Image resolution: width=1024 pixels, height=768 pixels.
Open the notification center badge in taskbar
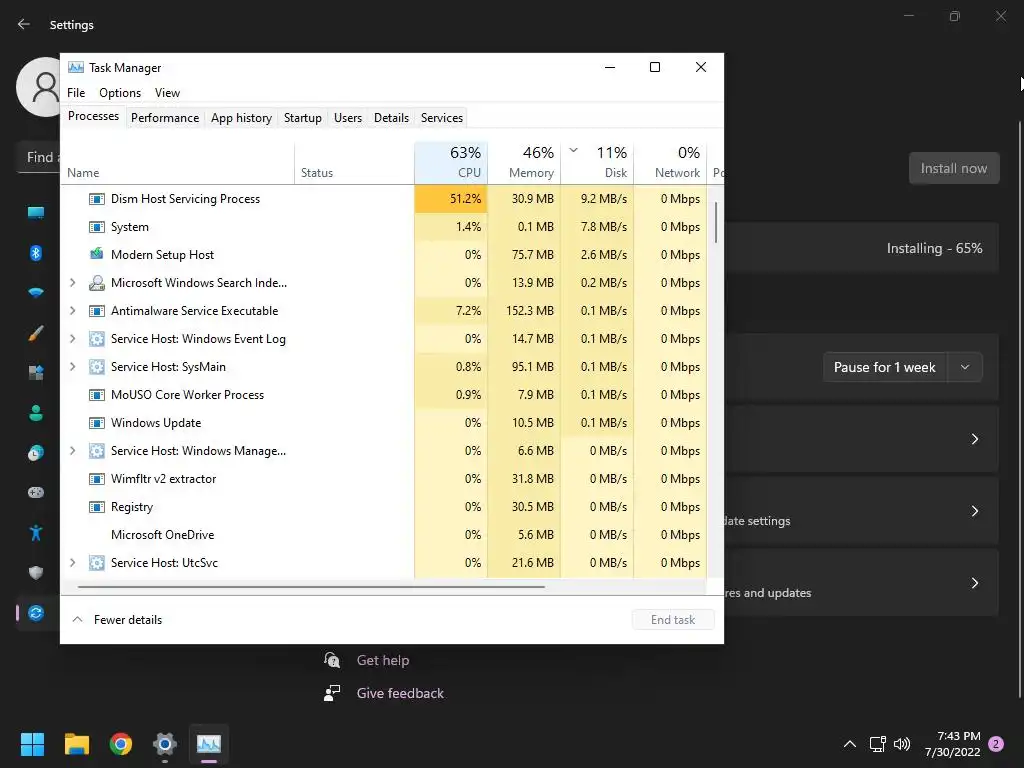(x=996, y=744)
